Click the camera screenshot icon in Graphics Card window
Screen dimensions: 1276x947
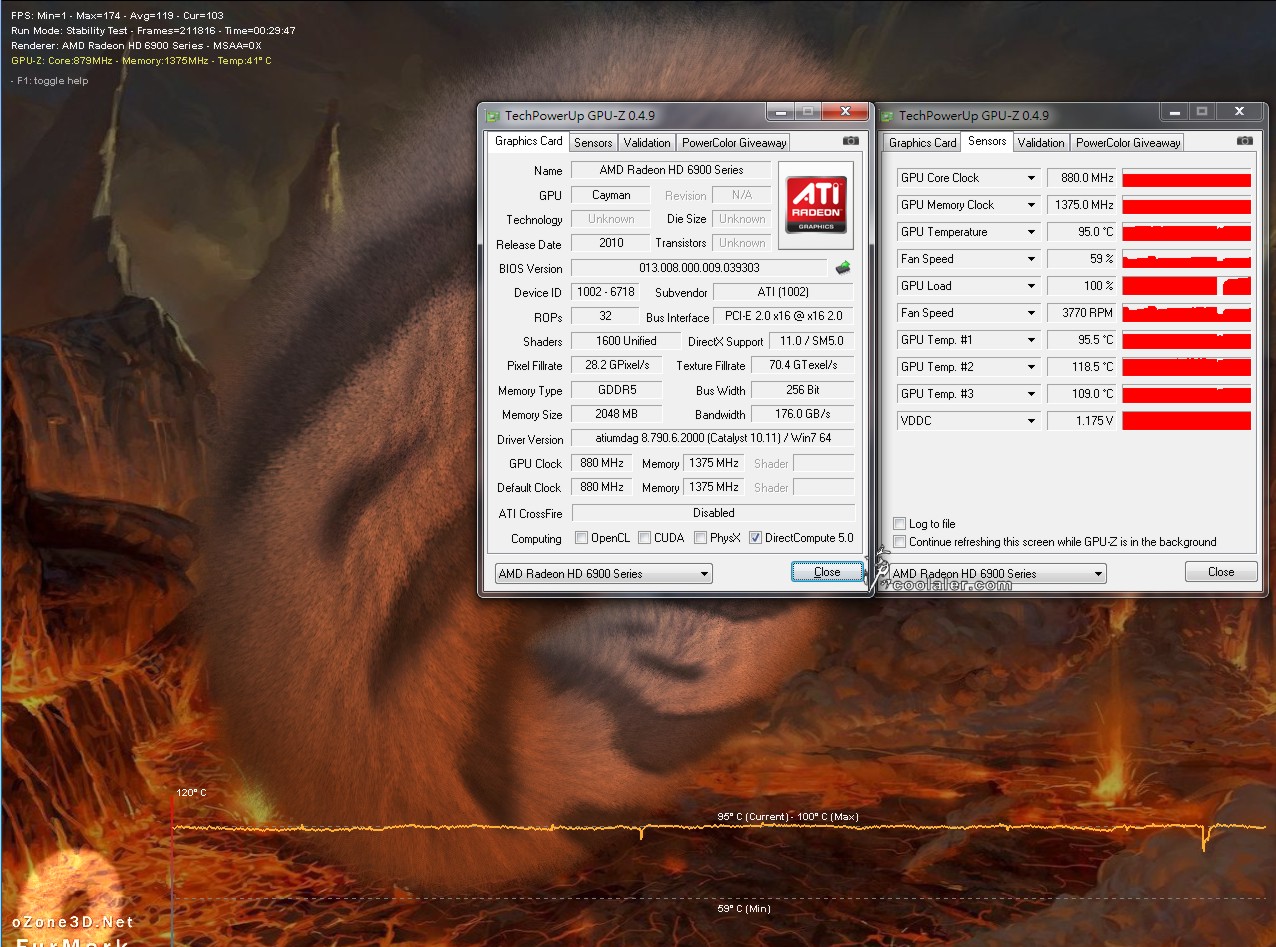[850, 141]
